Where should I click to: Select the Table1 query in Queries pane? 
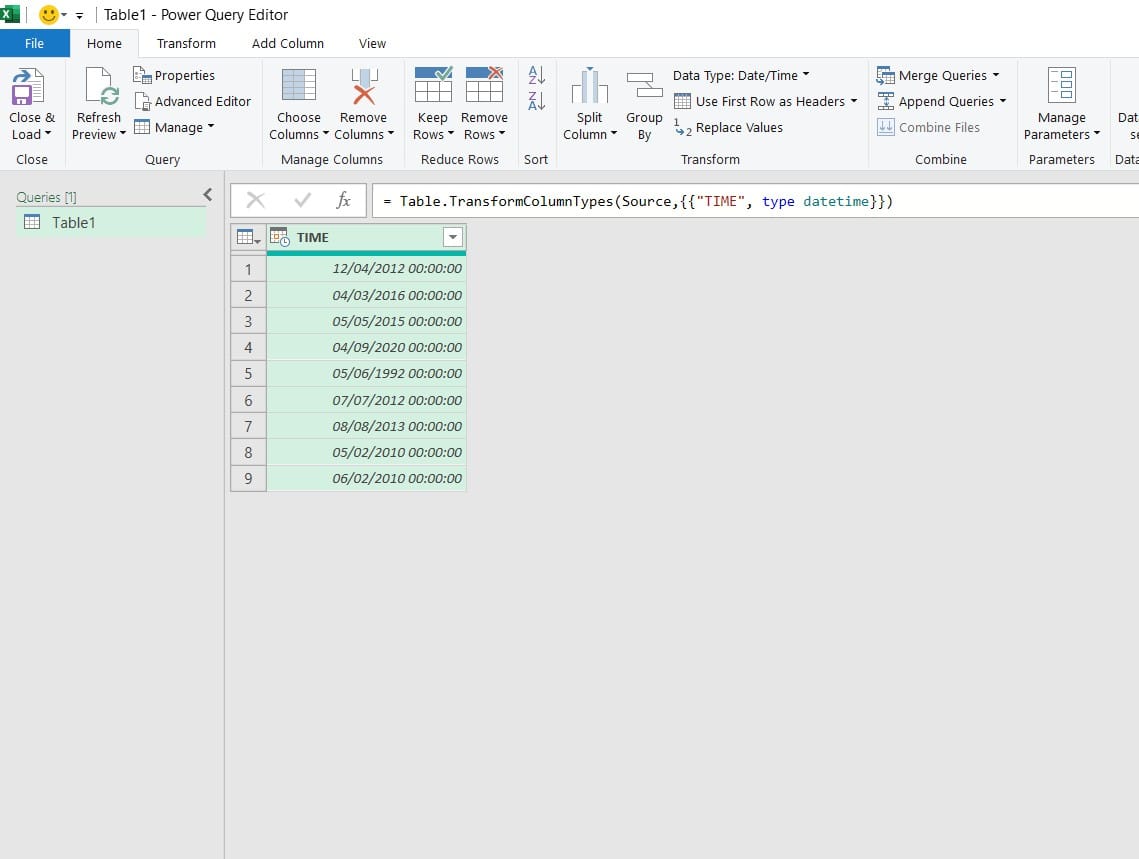(x=71, y=222)
